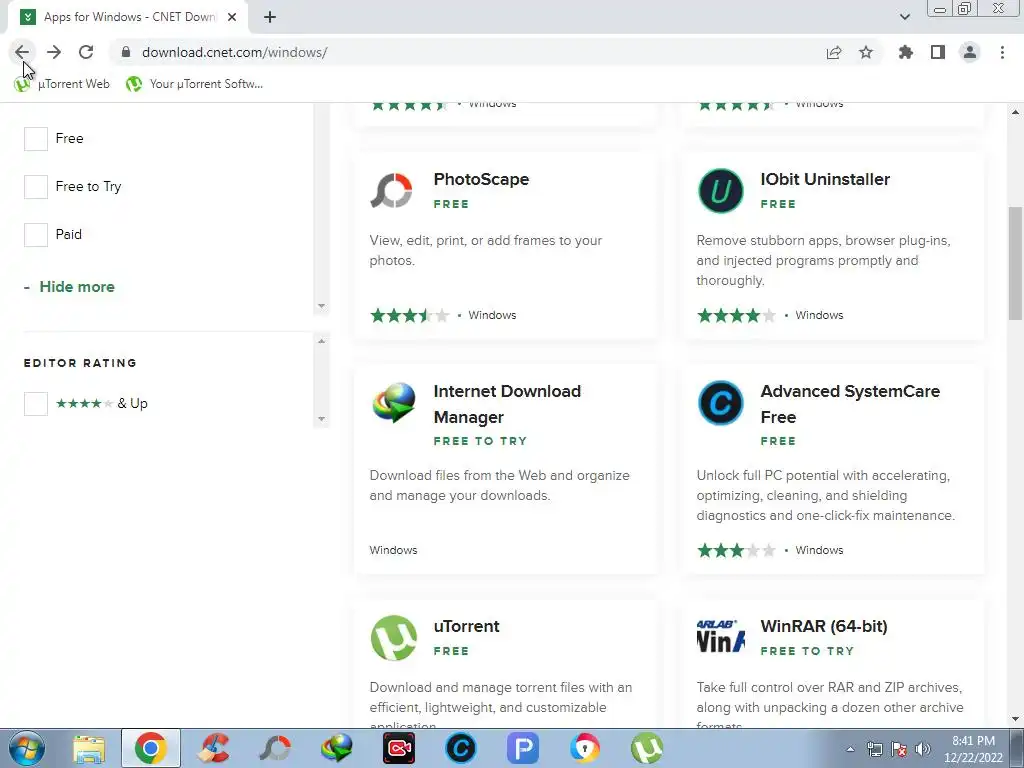Click the browser forward arrow
Viewport: 1024px width, 768px height.
pos(54,52)
